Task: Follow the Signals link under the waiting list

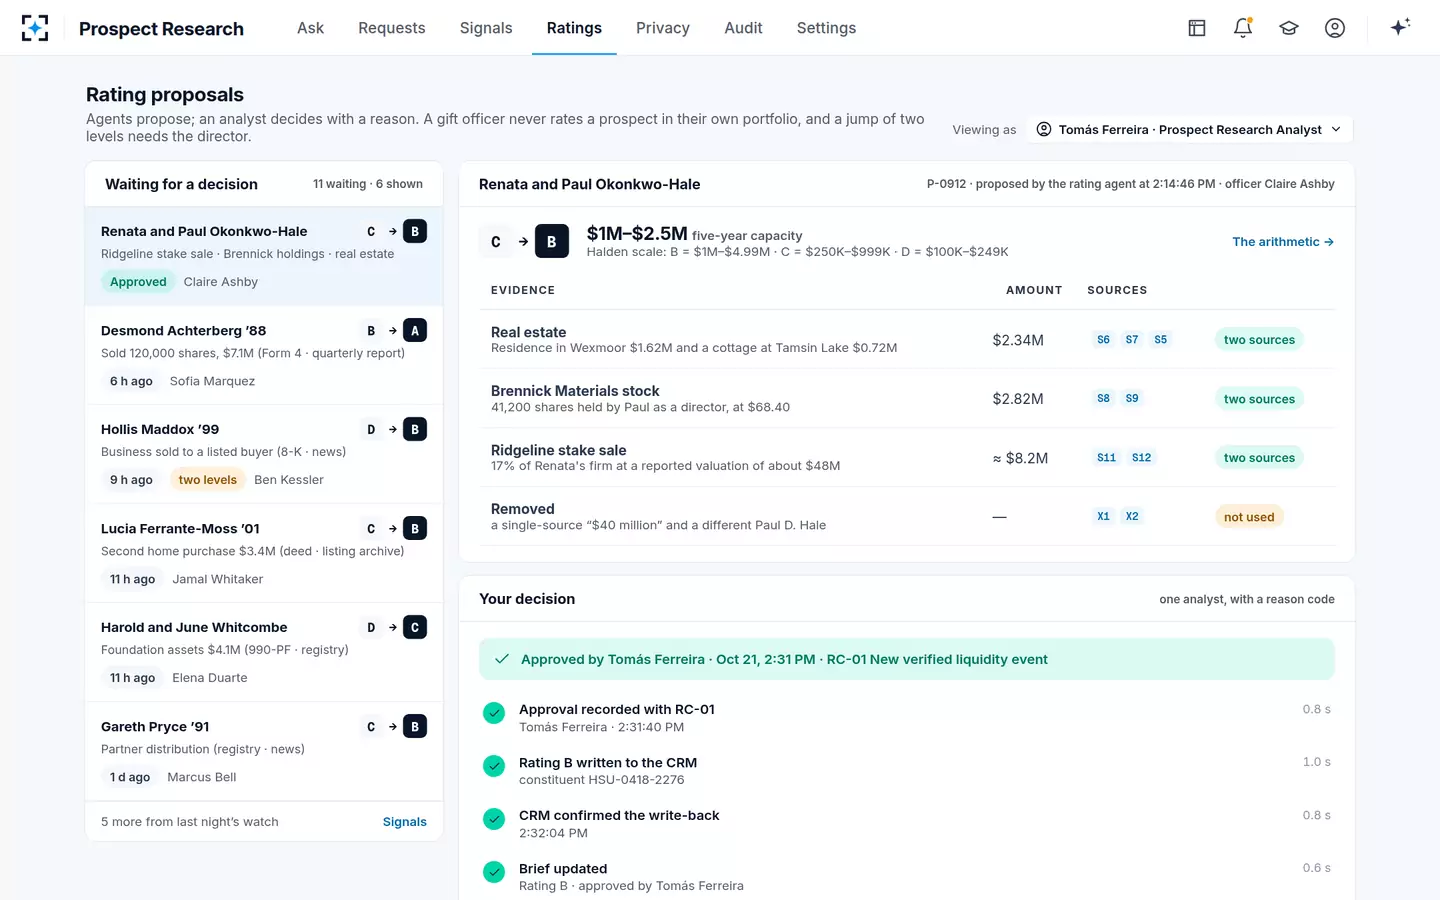Action: point(405,822)
